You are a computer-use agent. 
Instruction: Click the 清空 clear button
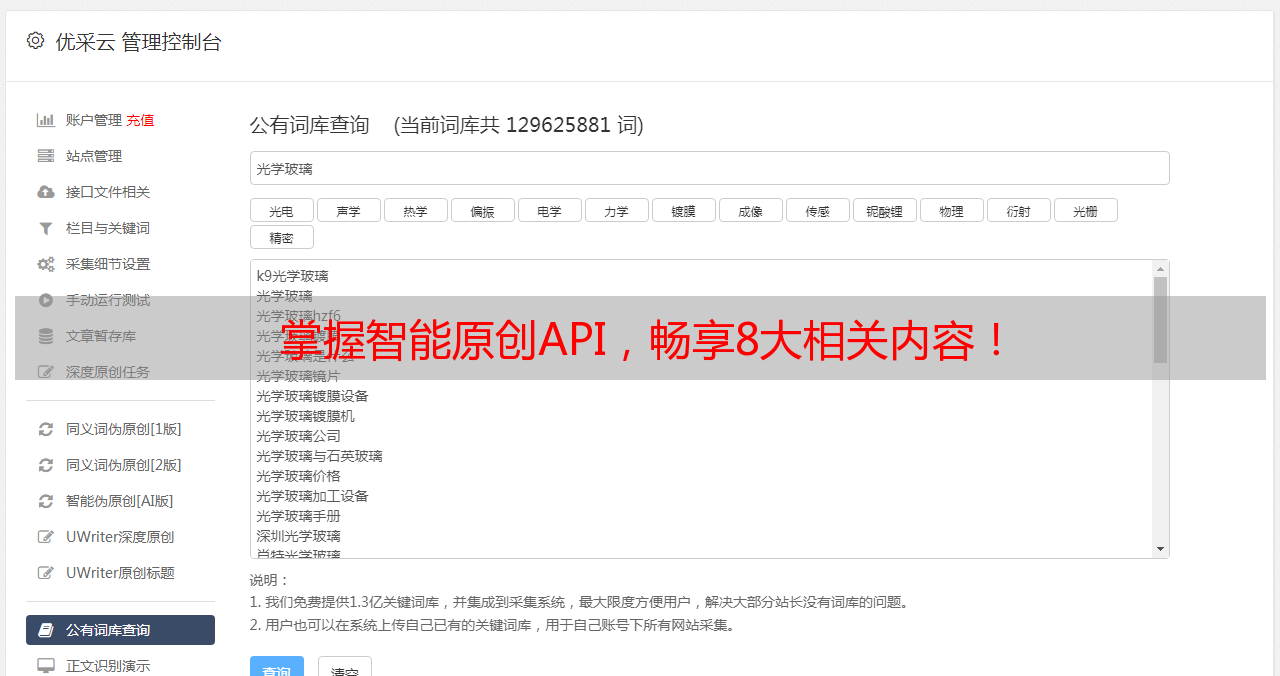pos(345,666)
